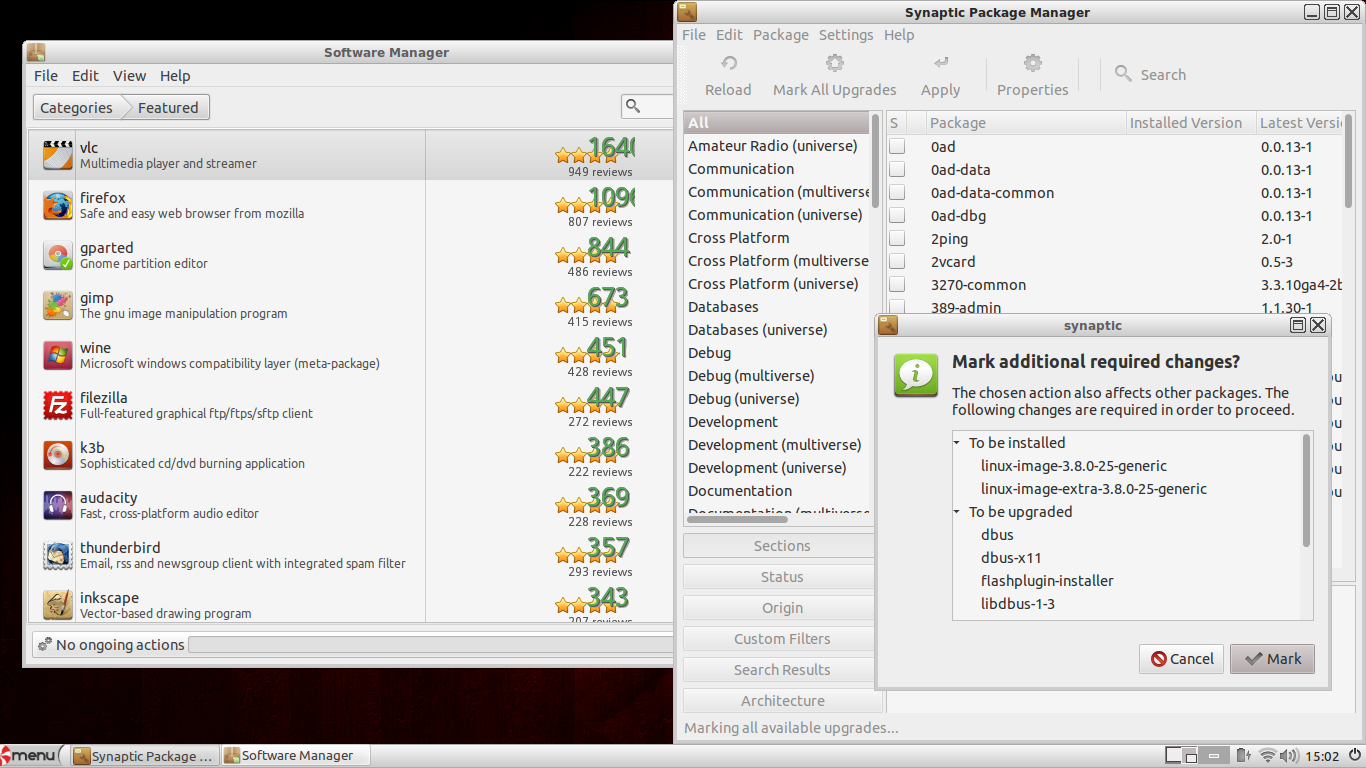The width and height of the screenshot is (1366, 768).
Task: Click the gparted icon in Software Manager
Action: tap(58, 255)
